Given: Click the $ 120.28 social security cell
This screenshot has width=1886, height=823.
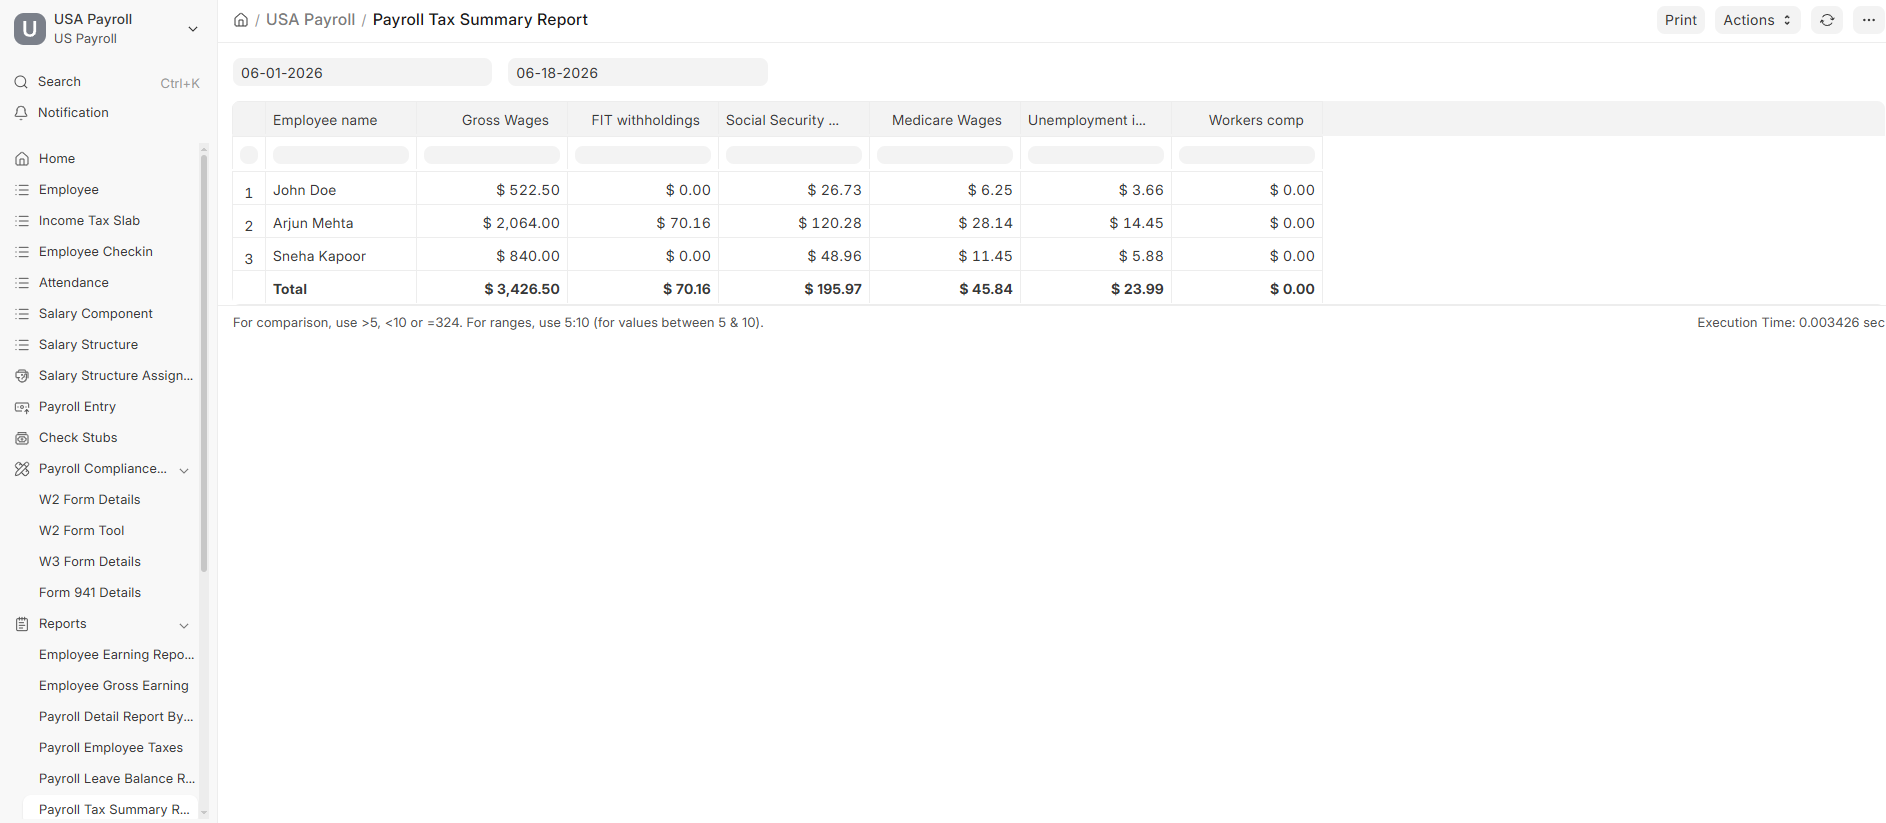Looking at the screenshot, I should [794, 223].
